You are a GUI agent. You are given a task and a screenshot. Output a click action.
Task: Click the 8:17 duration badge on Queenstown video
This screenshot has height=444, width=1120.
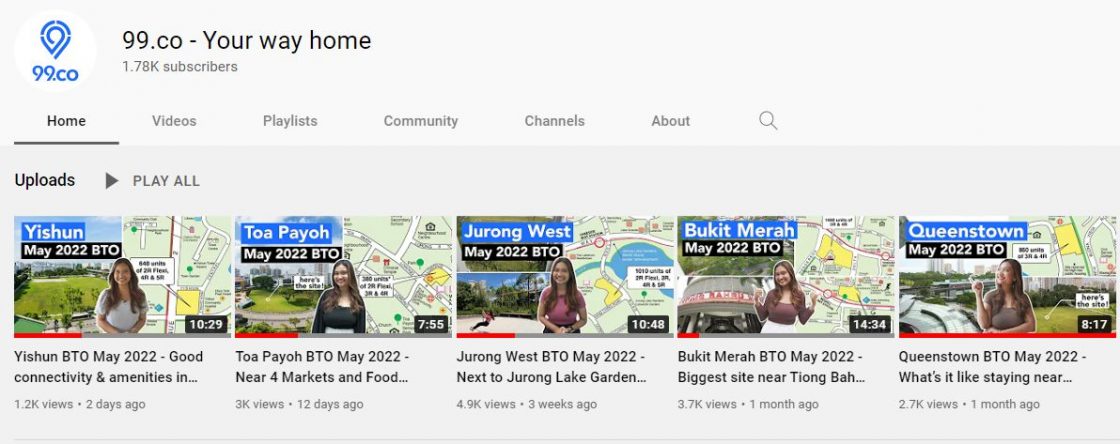tap(1094, 324)
